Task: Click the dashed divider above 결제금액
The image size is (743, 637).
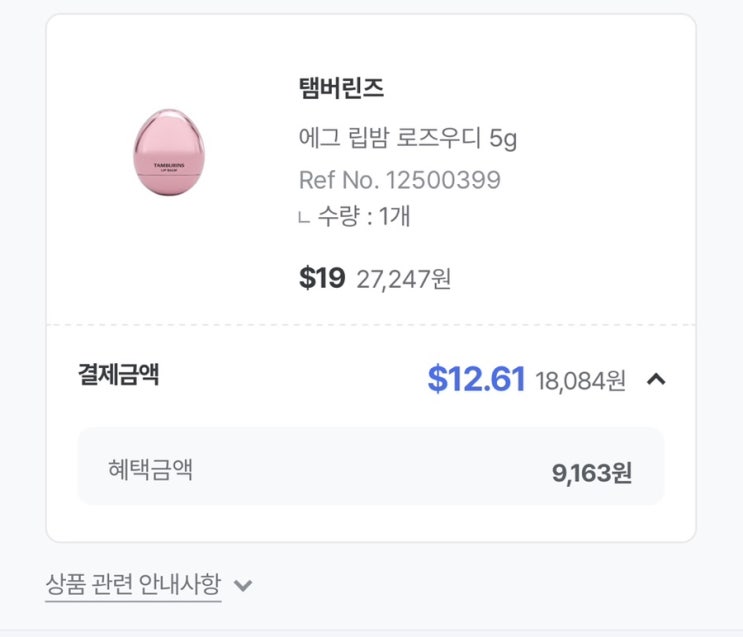Action: 370,324
